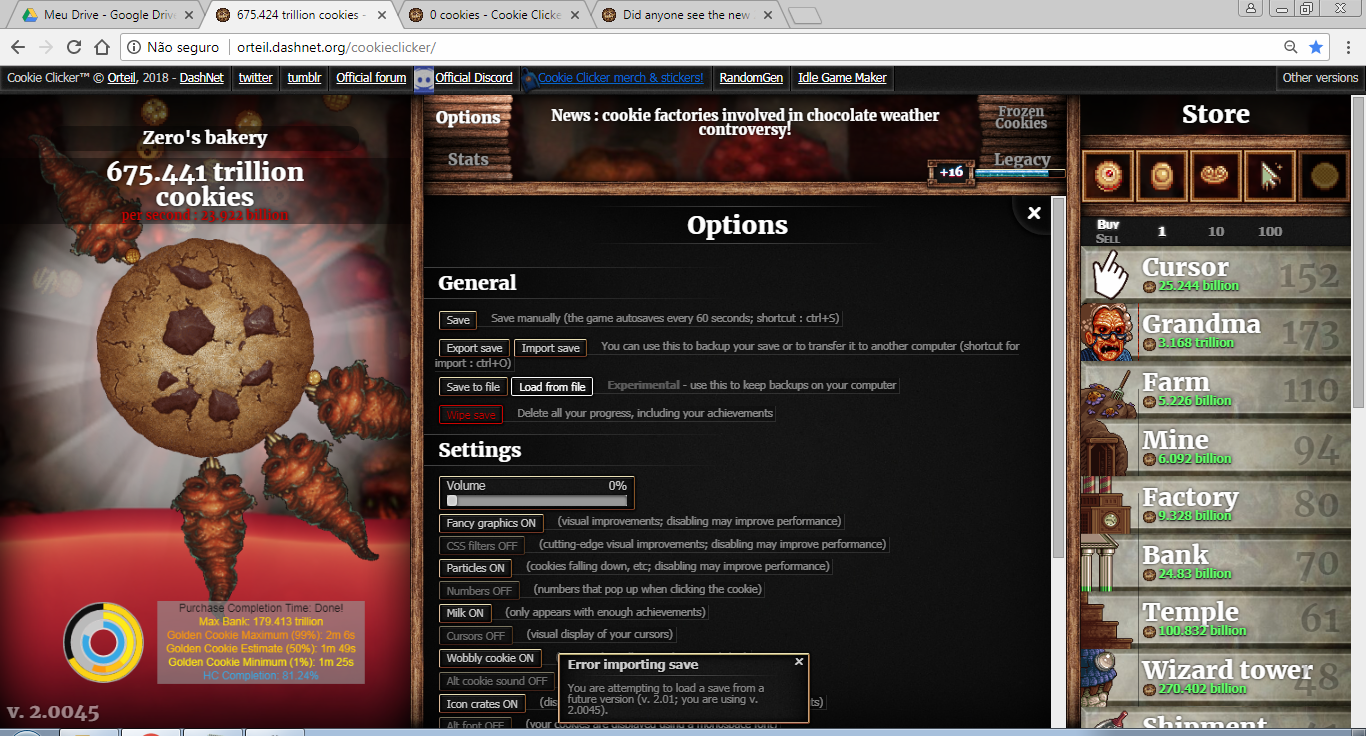Buy the fifth cookie upgrade icon

pyautogui.click(x=1323, y=176)
